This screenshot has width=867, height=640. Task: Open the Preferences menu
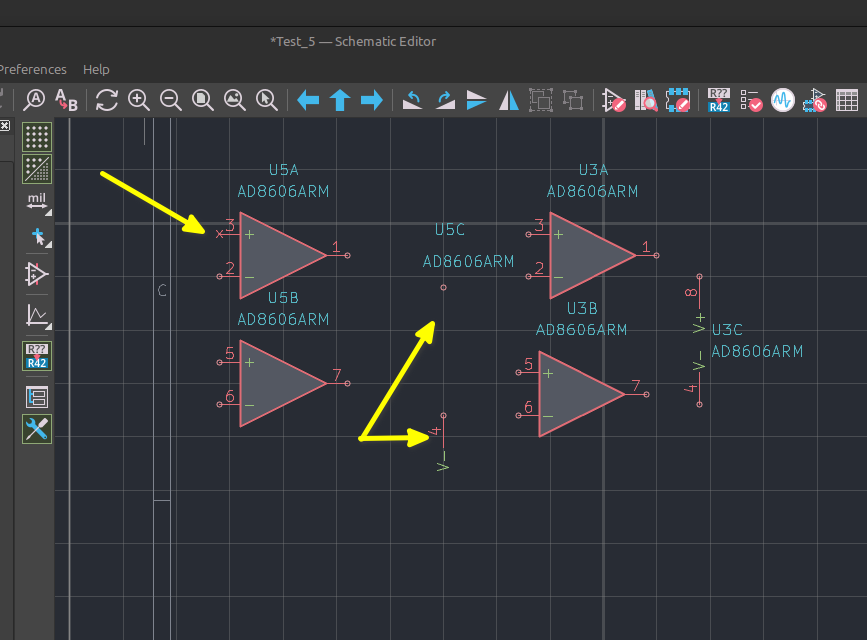point(32,70)
